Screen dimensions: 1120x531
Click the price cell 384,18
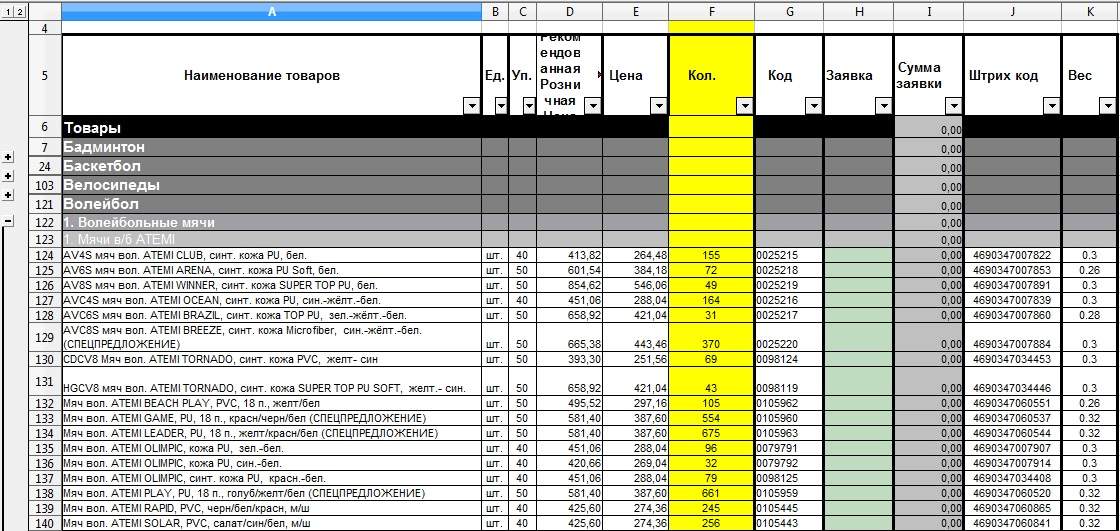click(636, 270)
